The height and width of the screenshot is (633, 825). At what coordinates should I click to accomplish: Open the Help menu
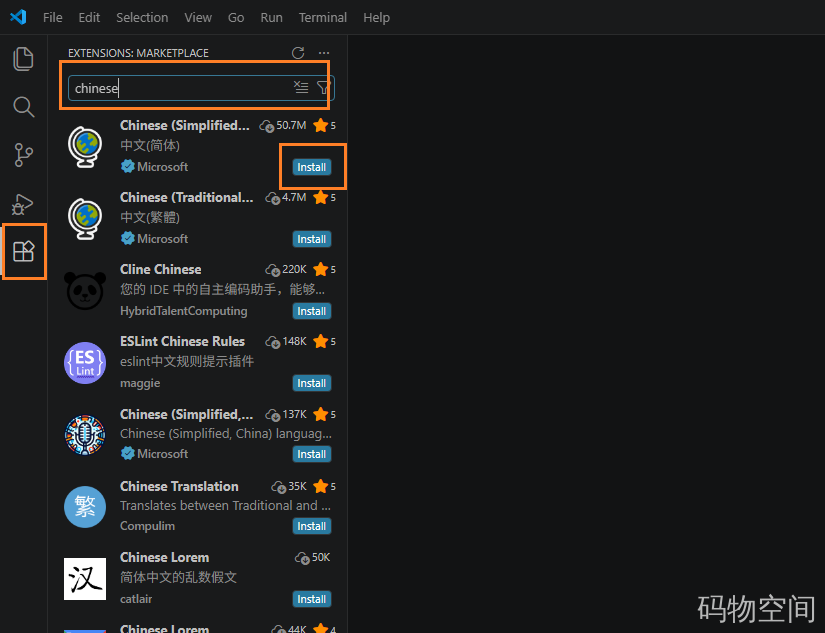click(376, 17)
